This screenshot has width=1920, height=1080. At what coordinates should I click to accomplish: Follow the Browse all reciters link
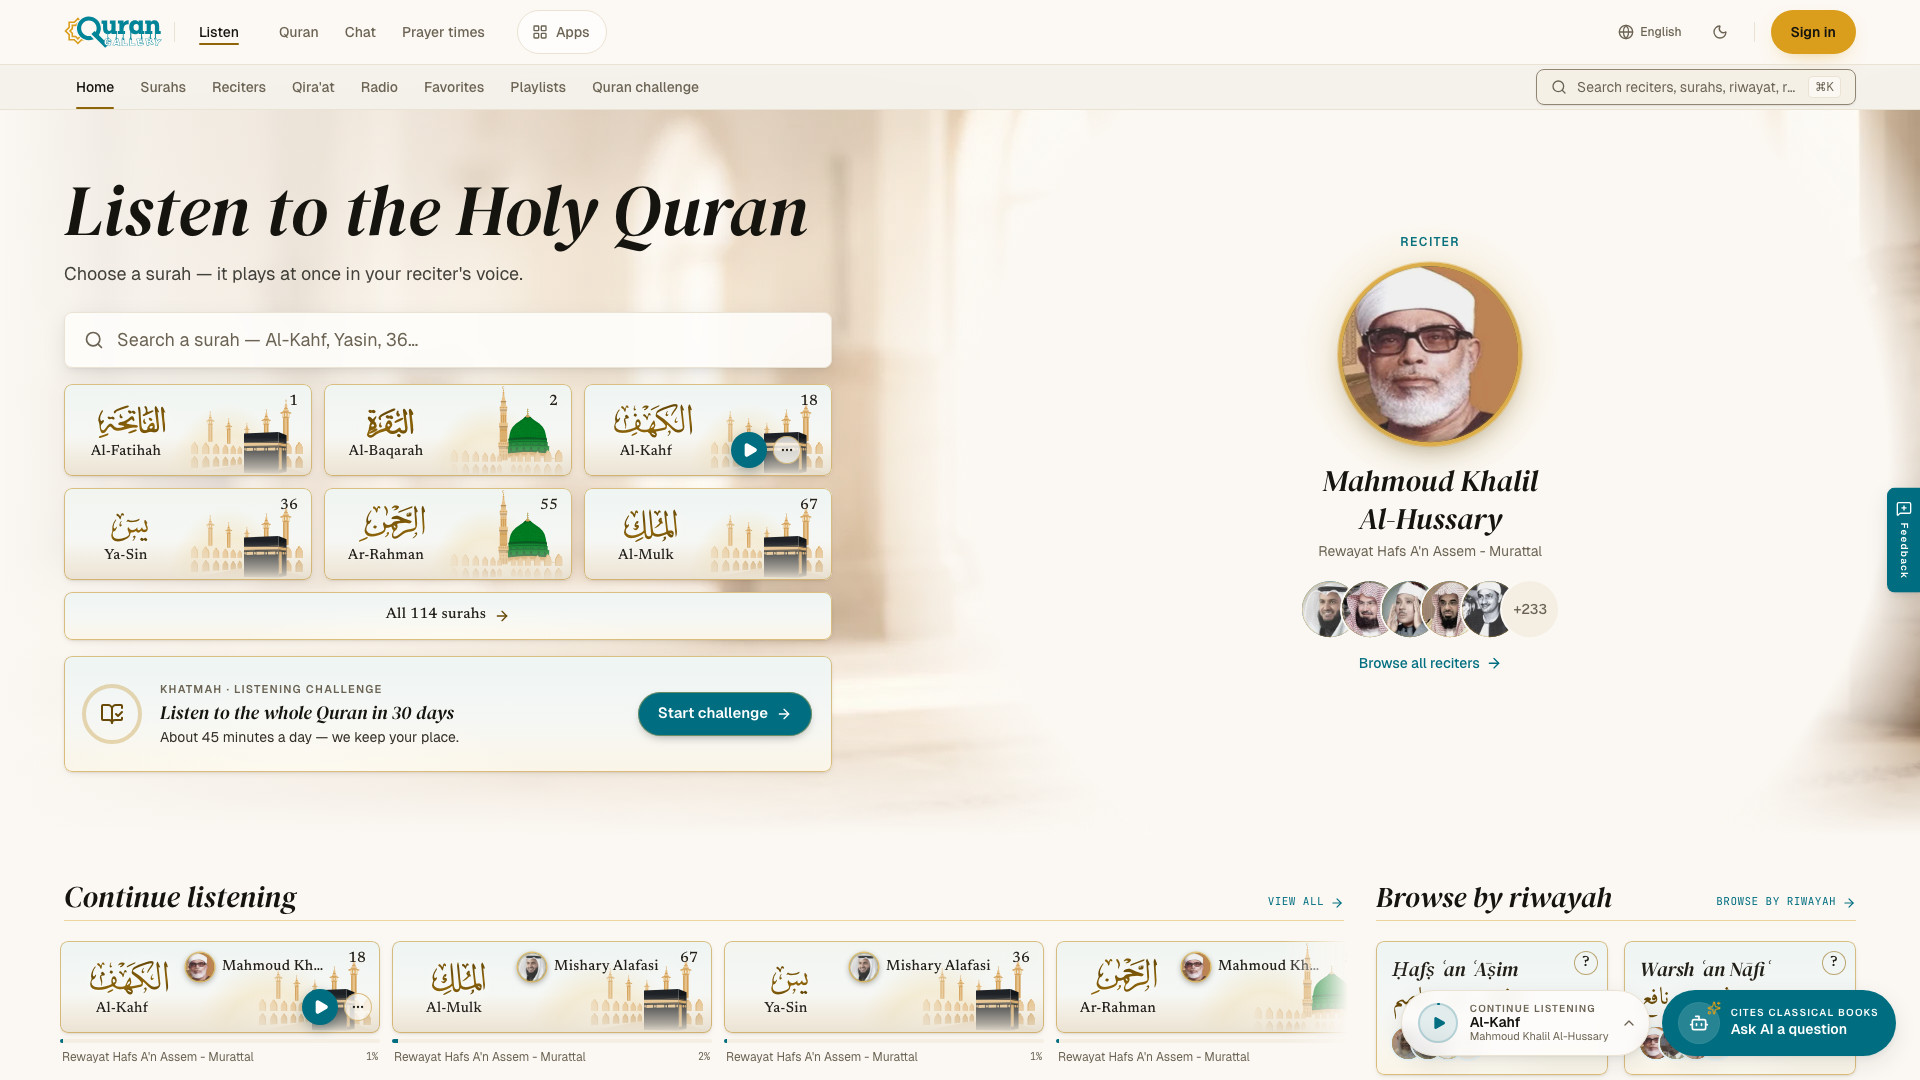1430,663
